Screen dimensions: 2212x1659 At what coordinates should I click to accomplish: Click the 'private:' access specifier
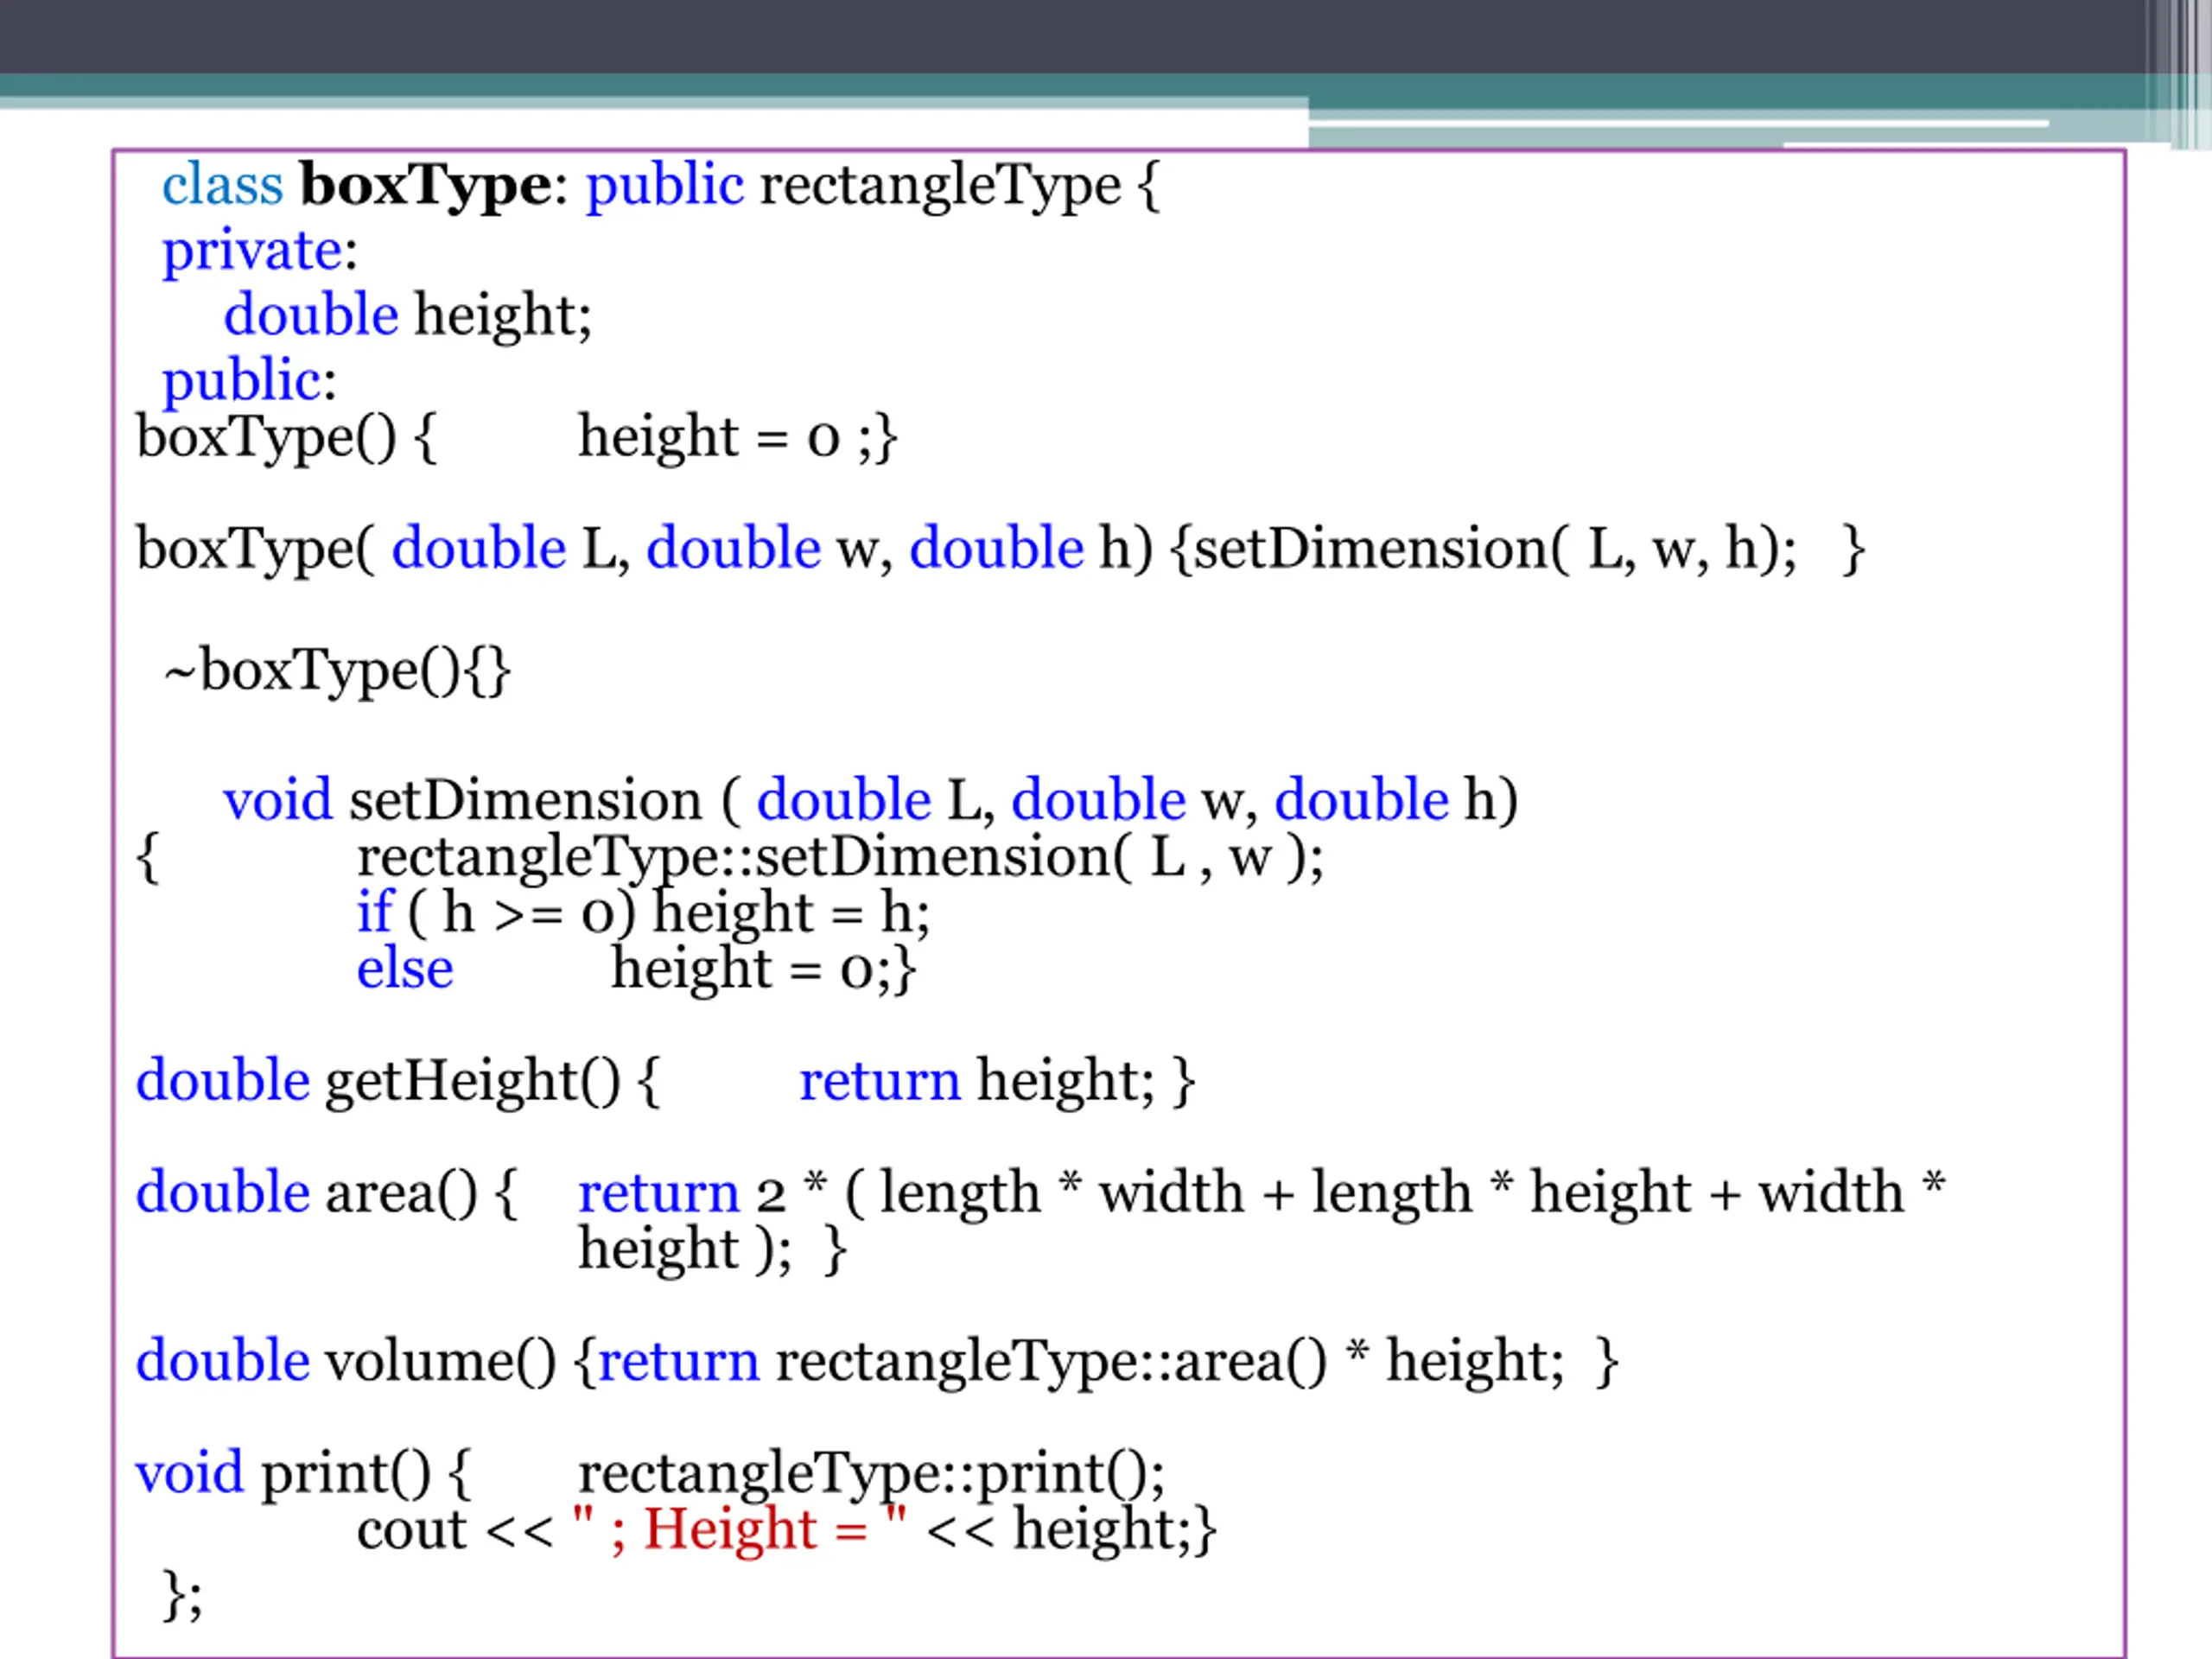pos(259,250)
